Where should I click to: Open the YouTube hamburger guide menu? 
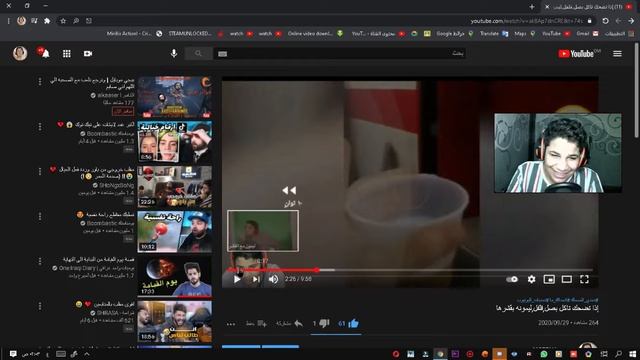pyautogui.click(x=617, y=53)
